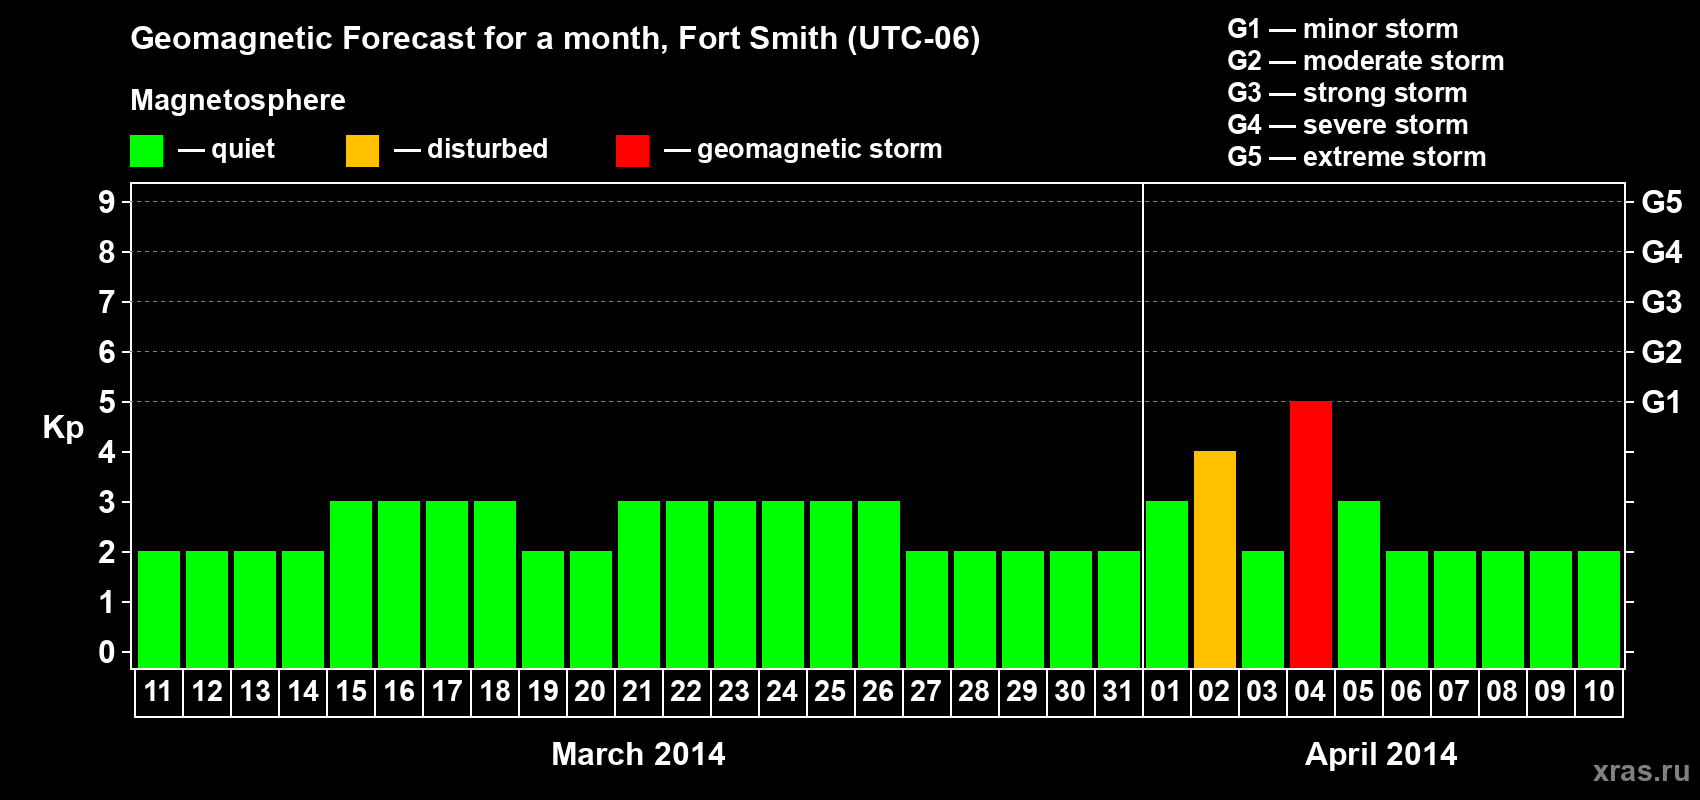Click the G2 label on the right axis
Screen dimensions: 1700x800
(x=1662, y=352)
